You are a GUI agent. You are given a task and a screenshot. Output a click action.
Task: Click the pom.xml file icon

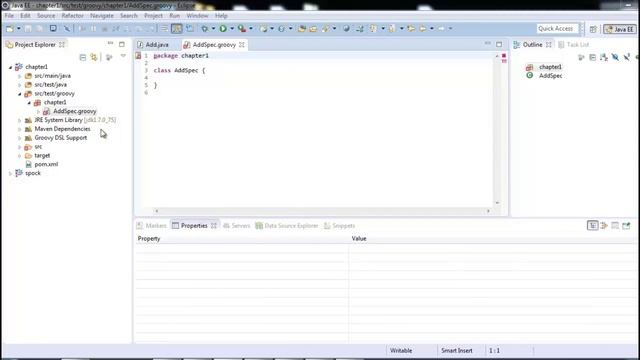click(28, 164)
